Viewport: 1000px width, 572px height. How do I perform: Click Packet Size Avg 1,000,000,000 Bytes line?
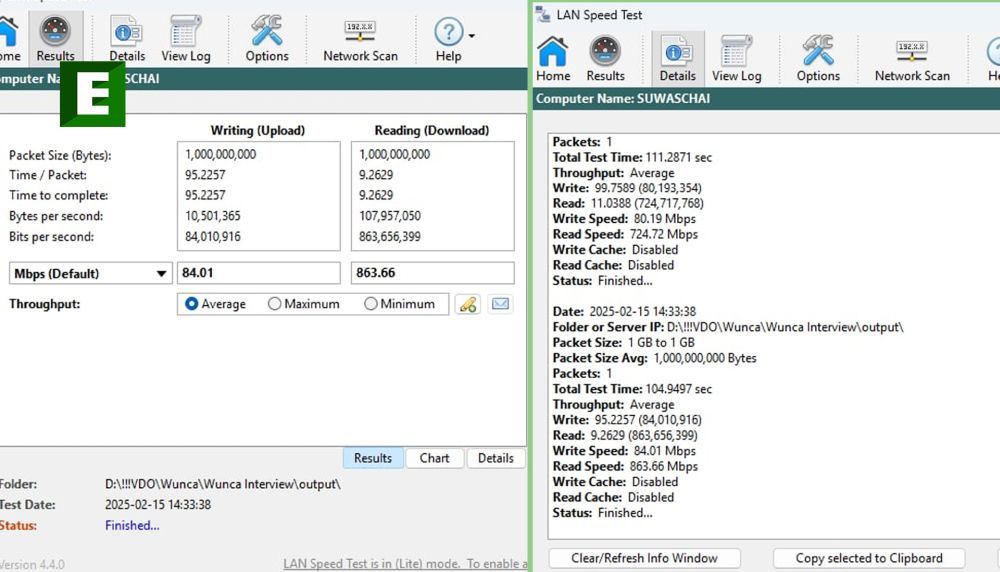654,358
